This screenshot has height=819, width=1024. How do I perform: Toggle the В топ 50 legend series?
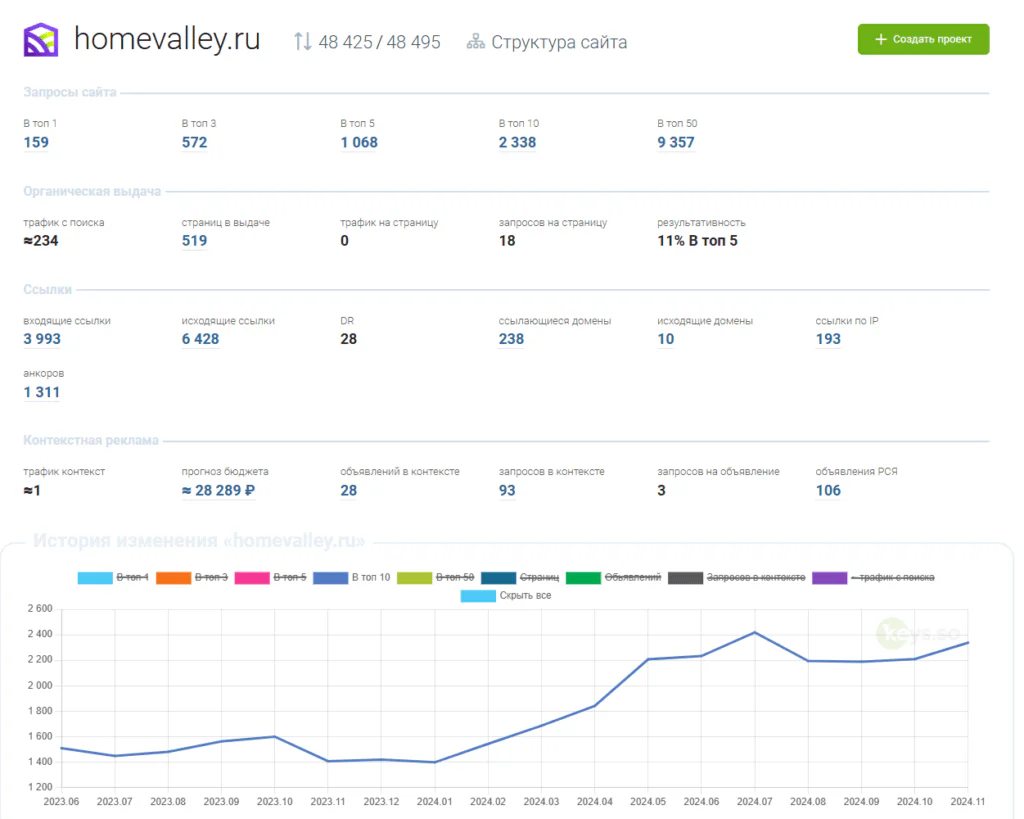click(435, 577)
